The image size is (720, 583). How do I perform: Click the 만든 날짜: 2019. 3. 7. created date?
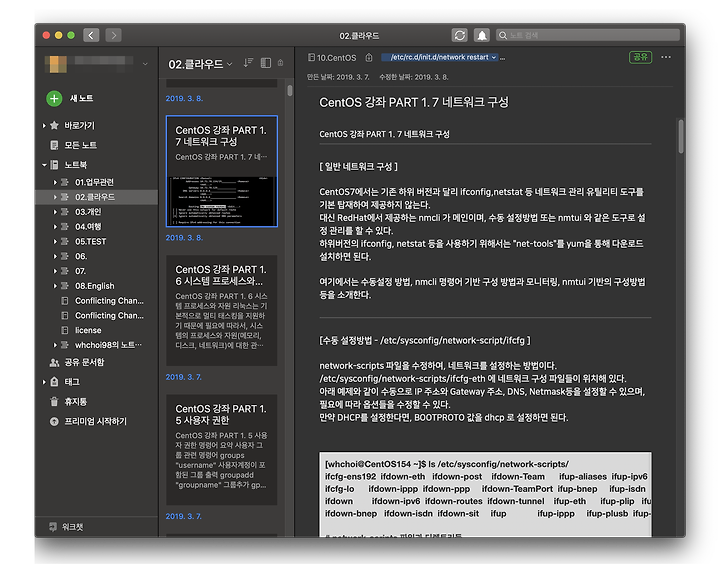pos(338,77)
